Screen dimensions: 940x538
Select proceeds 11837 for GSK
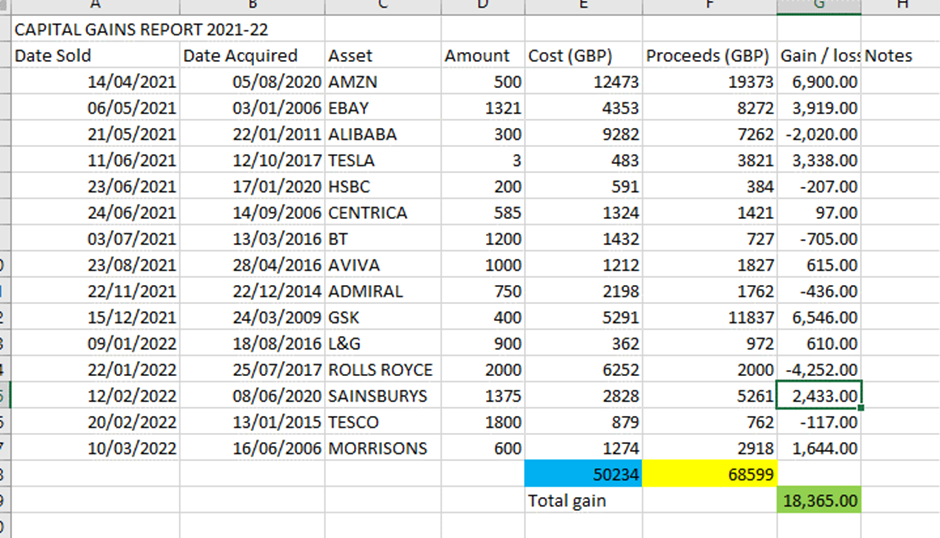pos(710,317)
